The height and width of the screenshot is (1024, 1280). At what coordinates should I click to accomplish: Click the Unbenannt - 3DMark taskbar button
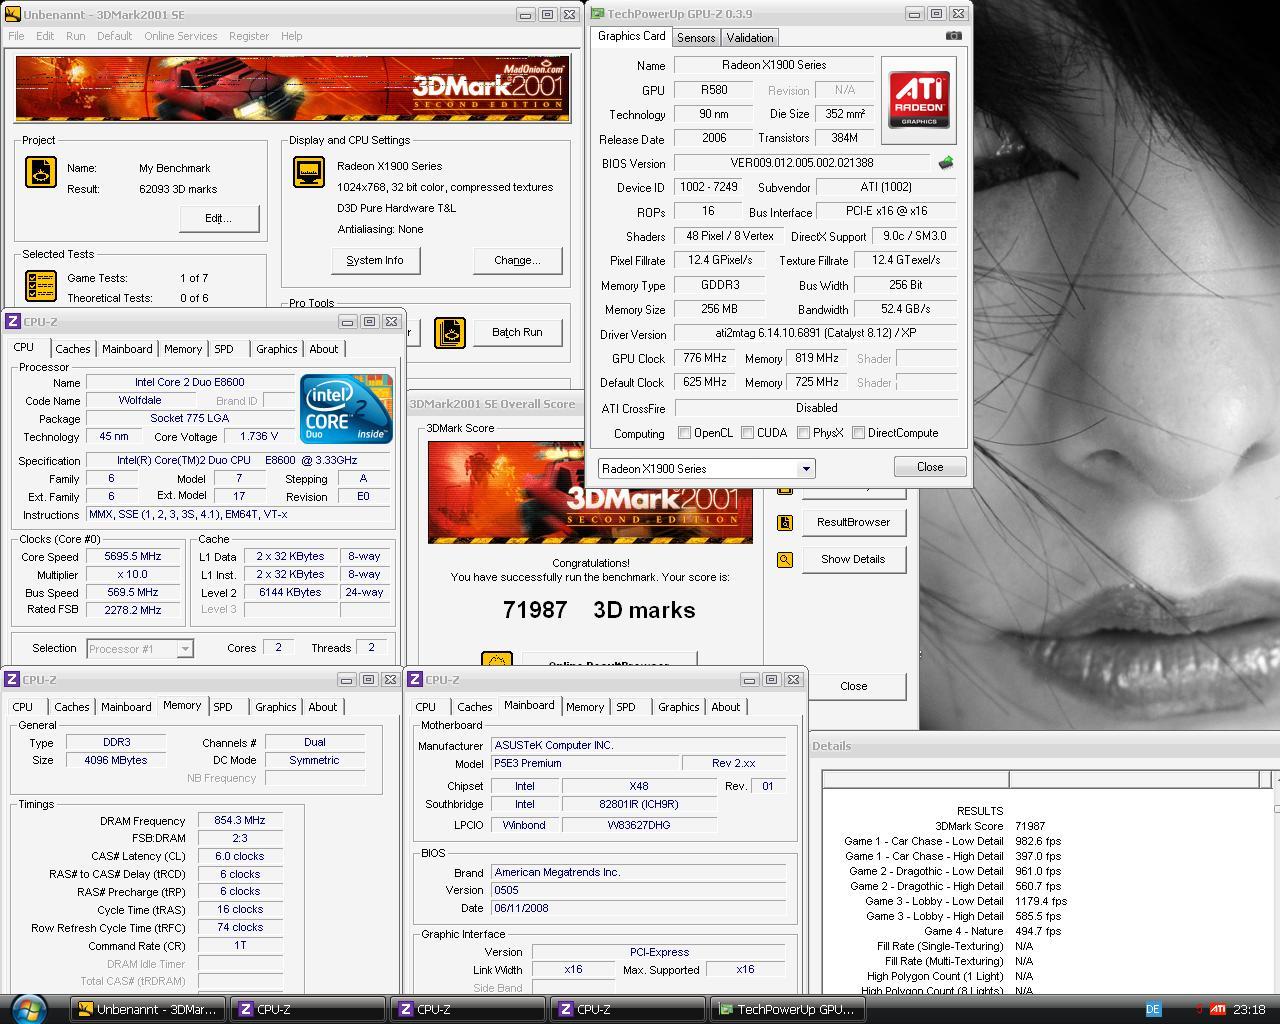[148, 1009]
